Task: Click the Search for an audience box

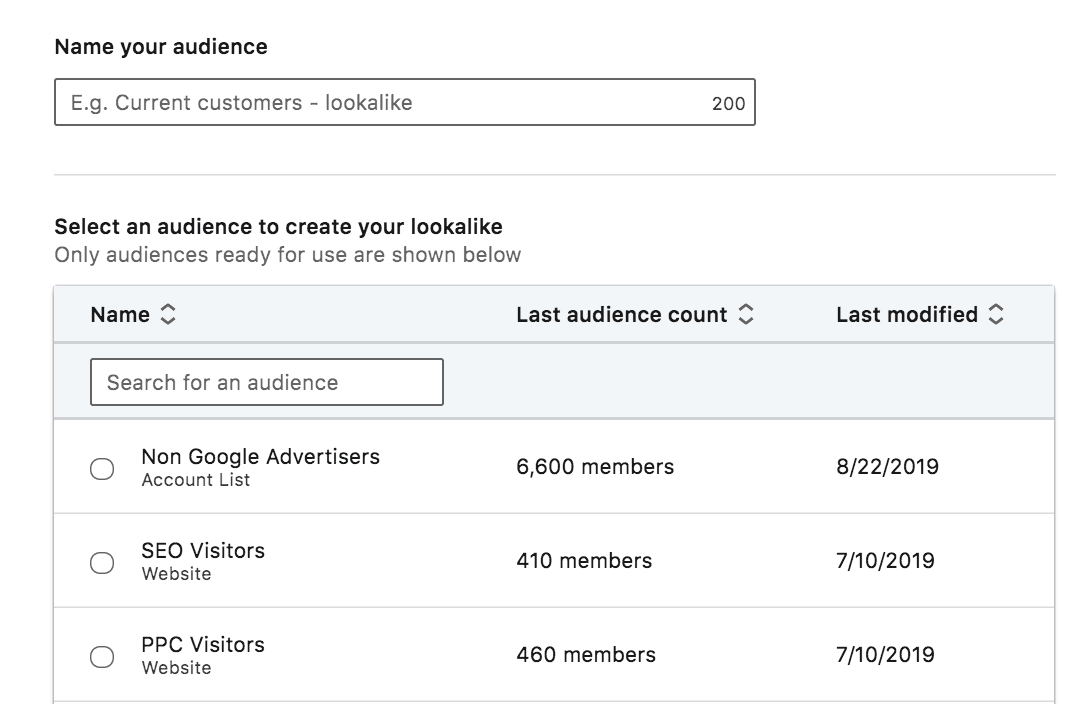Action: point(267,382)
